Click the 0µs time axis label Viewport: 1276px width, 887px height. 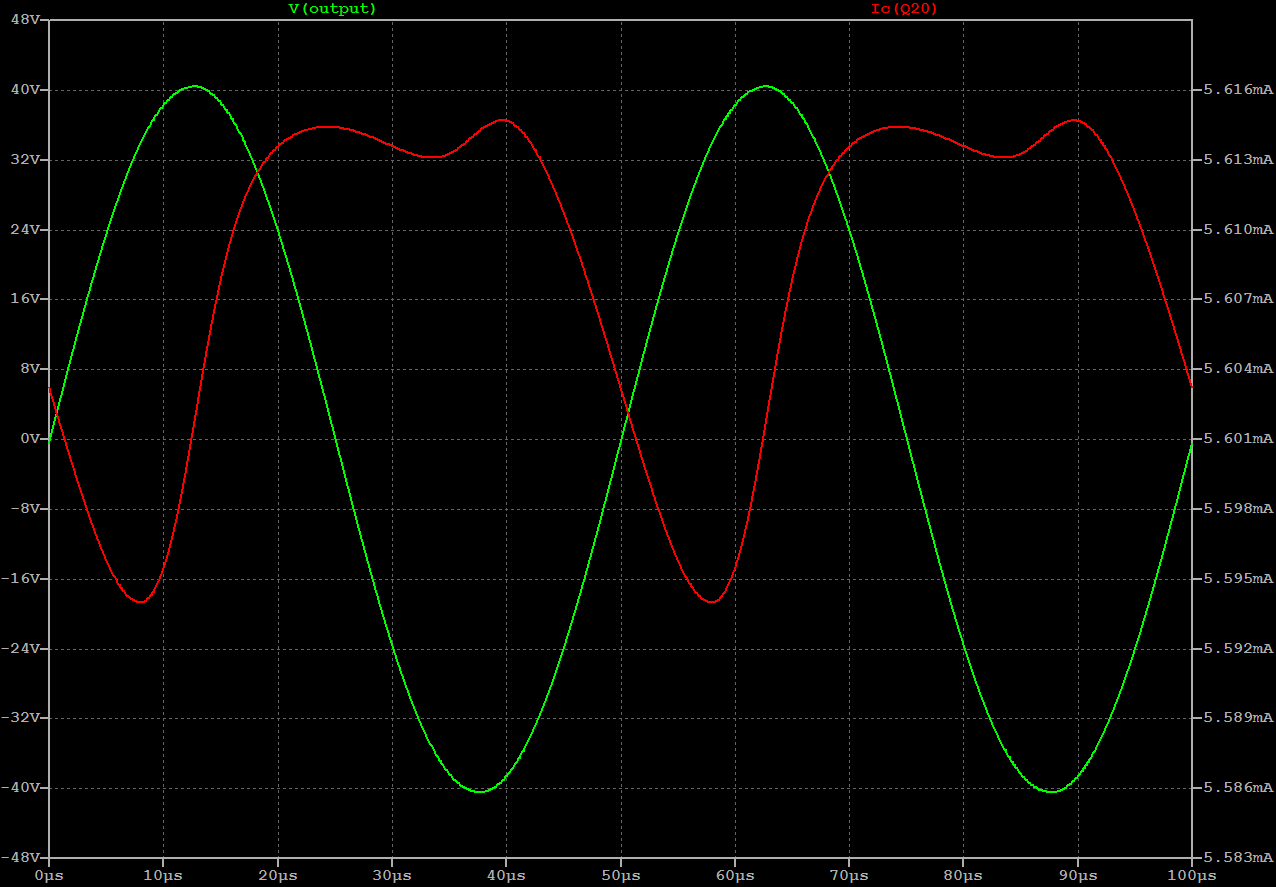[x=48, y=875]
